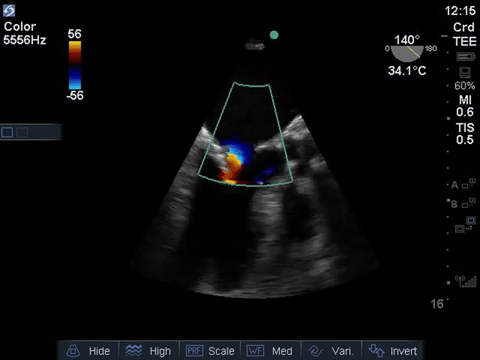This screenshot has width=480, height=360.
Task: Select the left layout box in side panel
Action: click(x=7, y=132)
